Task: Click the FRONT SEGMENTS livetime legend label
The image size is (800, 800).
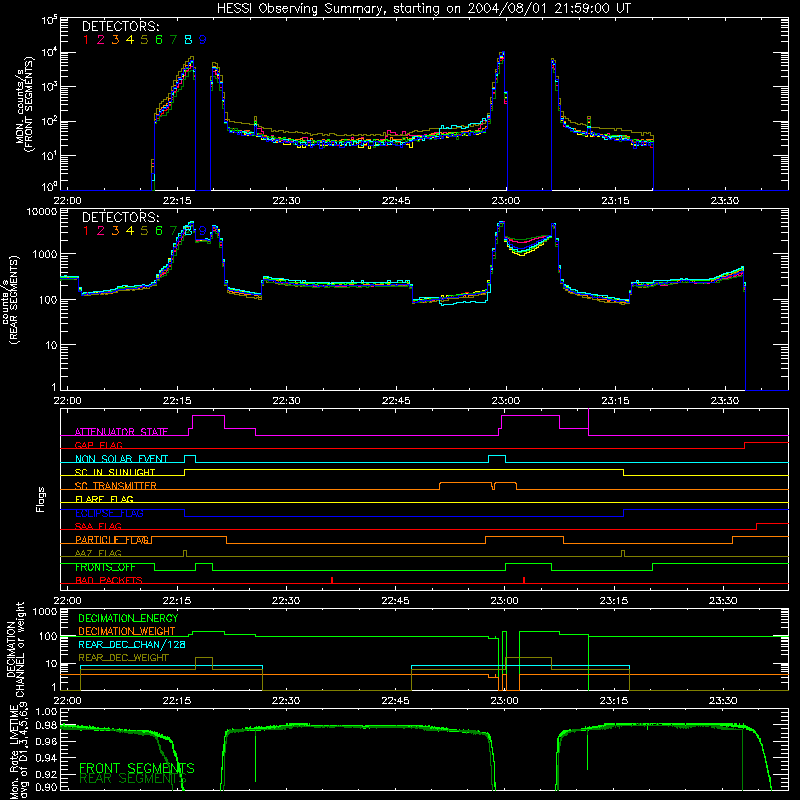Action: 137,768
